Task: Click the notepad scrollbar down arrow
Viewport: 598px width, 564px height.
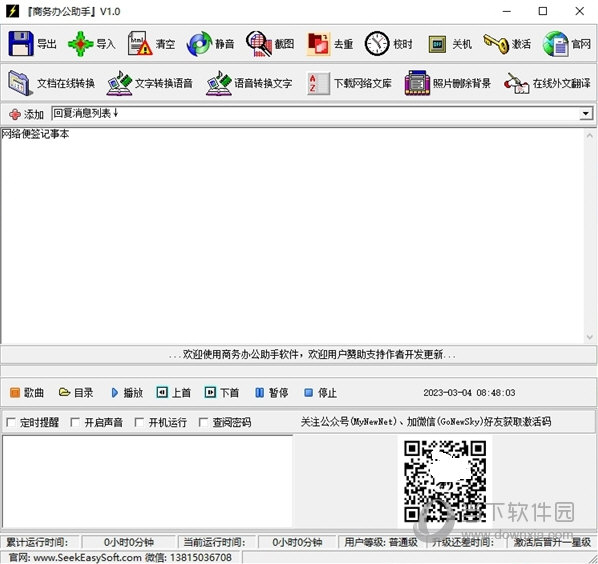Action: pos(590,337)
